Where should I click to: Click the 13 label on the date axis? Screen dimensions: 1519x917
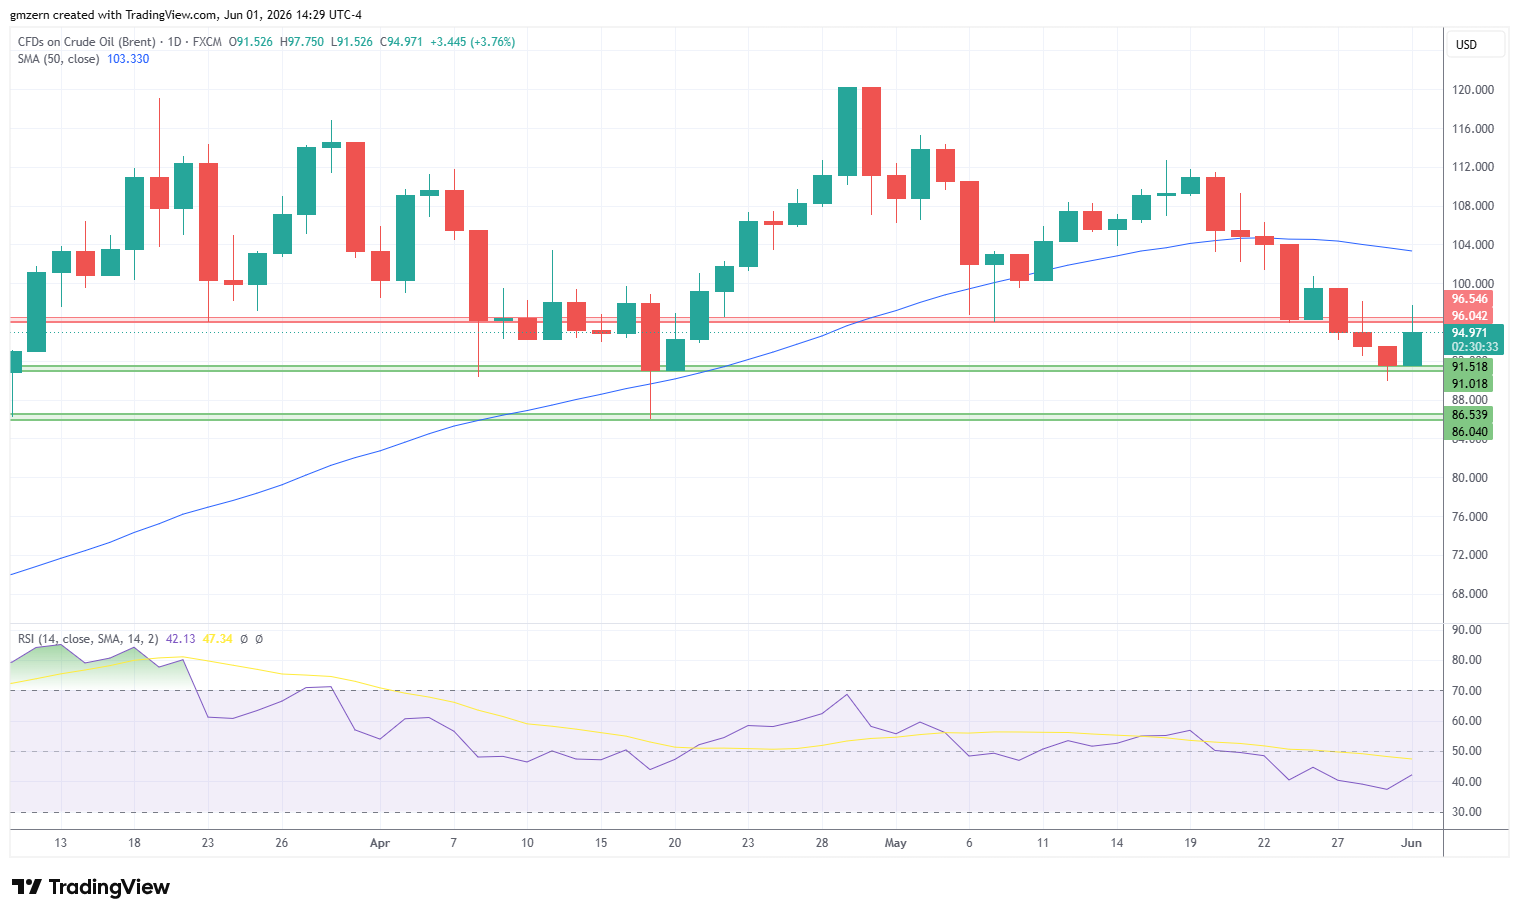tap(60, 843)
